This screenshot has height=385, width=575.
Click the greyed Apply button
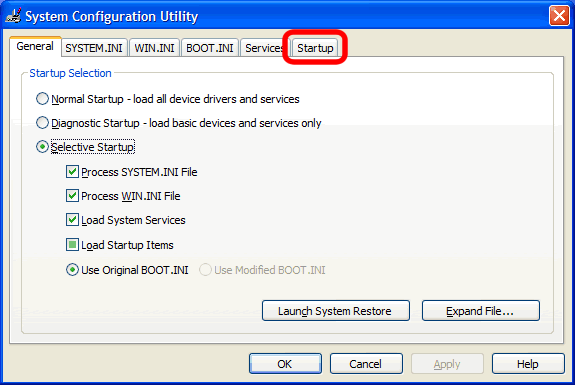[447, 364]
